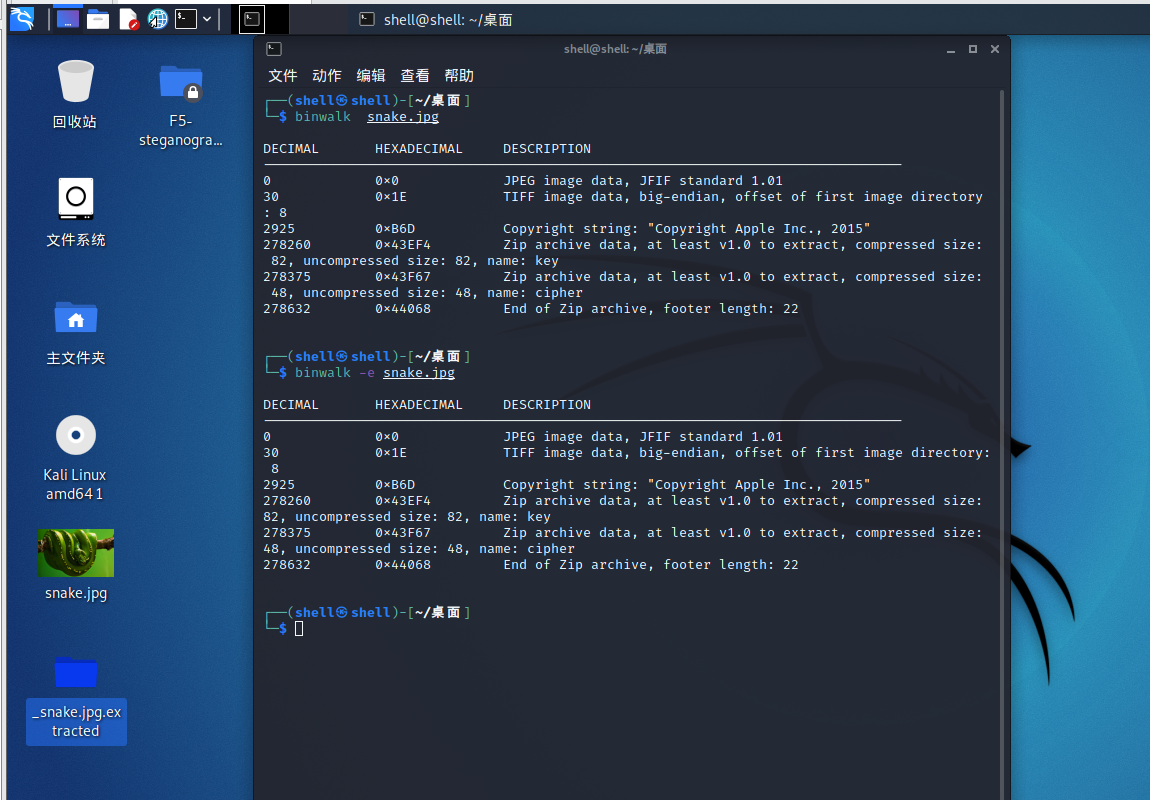Click the second 0×44068 hexadecimal value
Screen dimensions: 1150x800
tap(403, 565)
